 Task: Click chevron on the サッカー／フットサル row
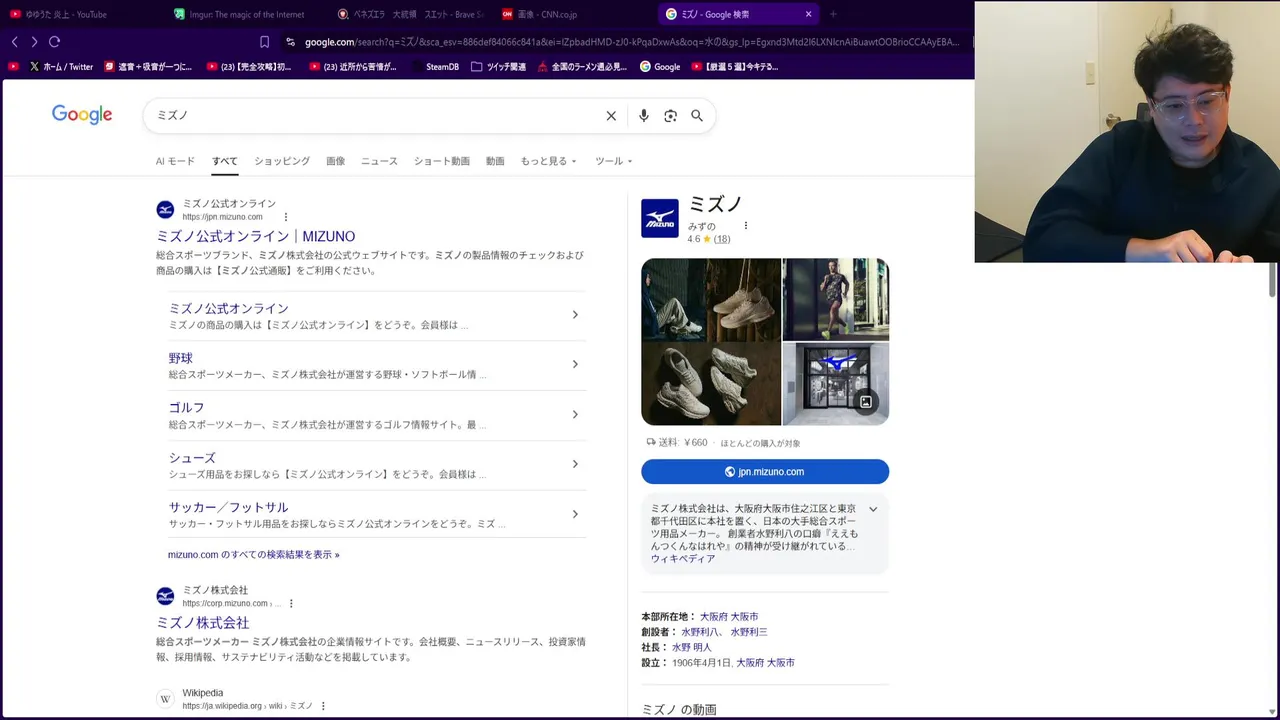575,514
